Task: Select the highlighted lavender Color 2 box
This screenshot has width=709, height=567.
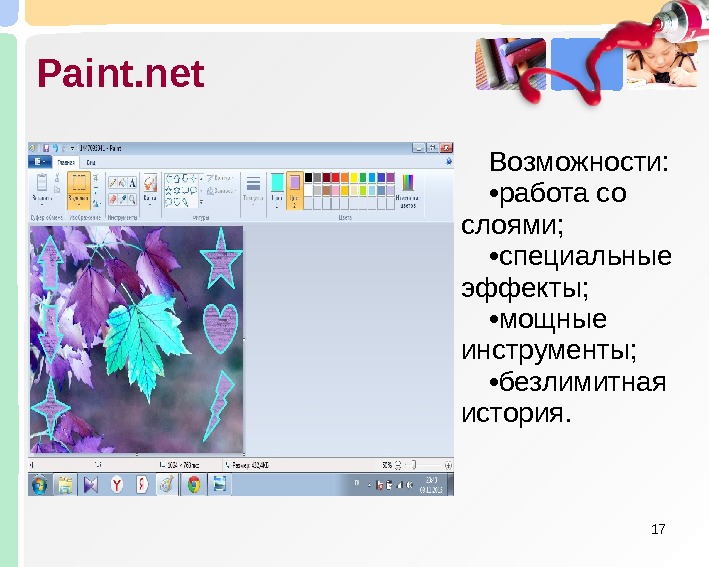Action: 294,190
